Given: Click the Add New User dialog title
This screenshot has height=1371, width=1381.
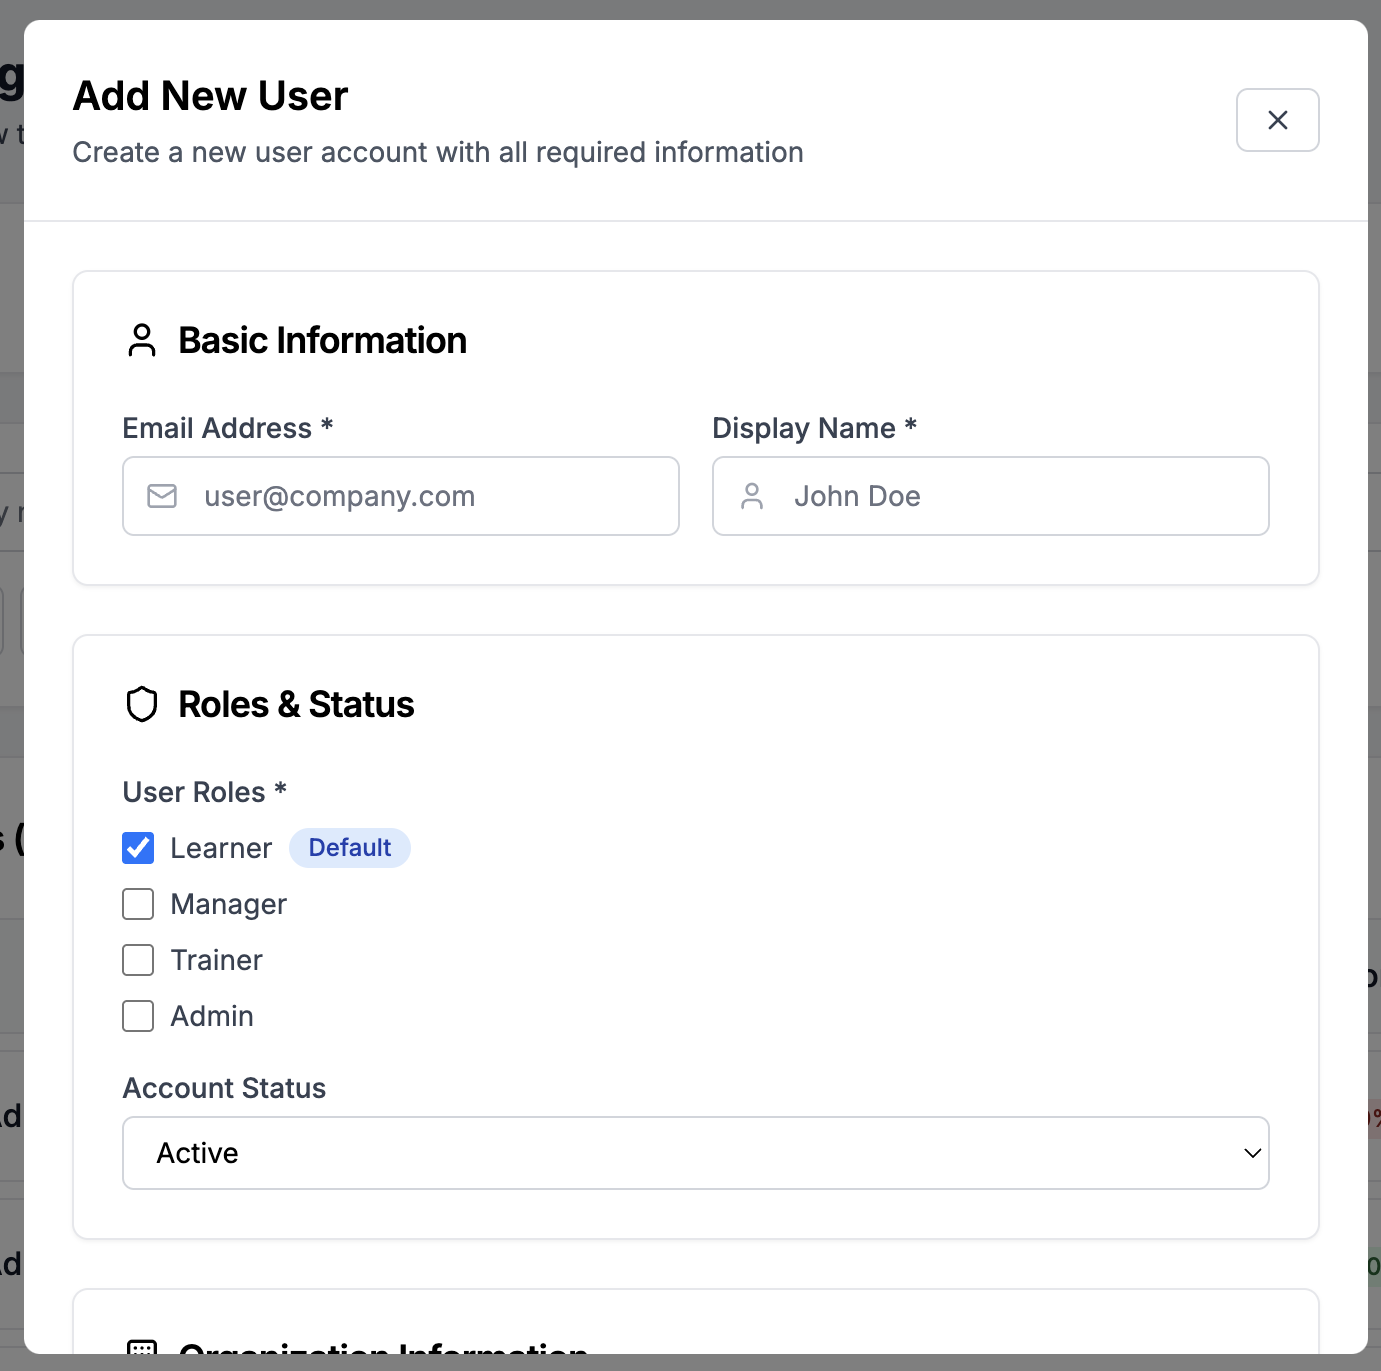Looking at the screenshot, I should pyautogui.click(x=209, y=95).
